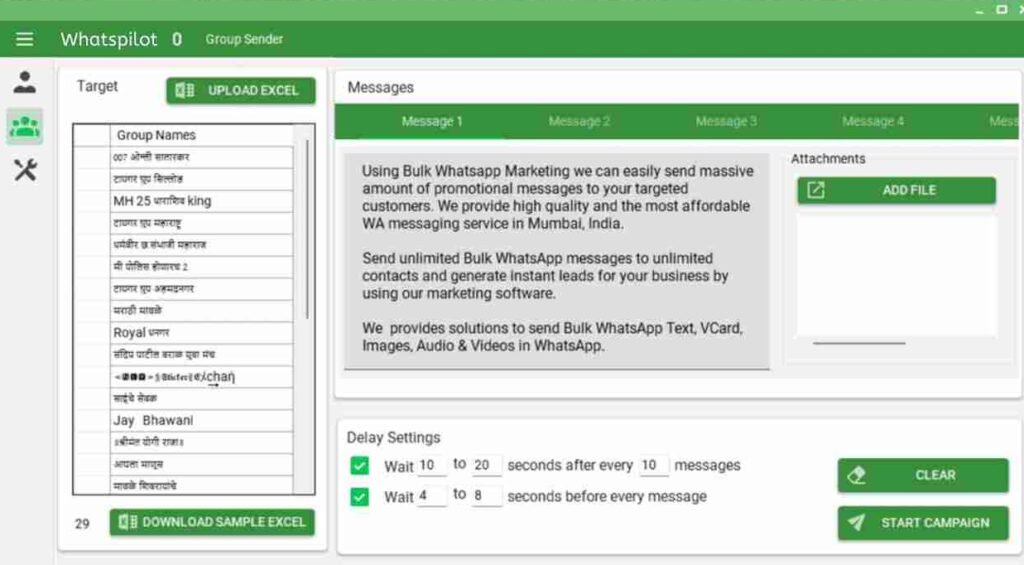This screenshot has height=565, width=1024.
Task: Select the Group Sender sidebar icon
Action: 25,126
